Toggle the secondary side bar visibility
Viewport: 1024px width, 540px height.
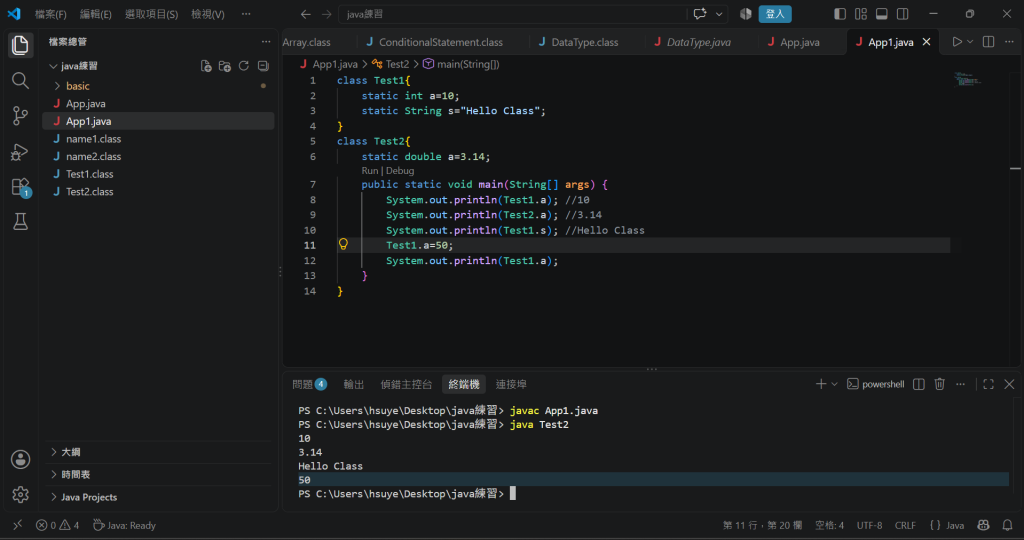(x=903, y=14)
